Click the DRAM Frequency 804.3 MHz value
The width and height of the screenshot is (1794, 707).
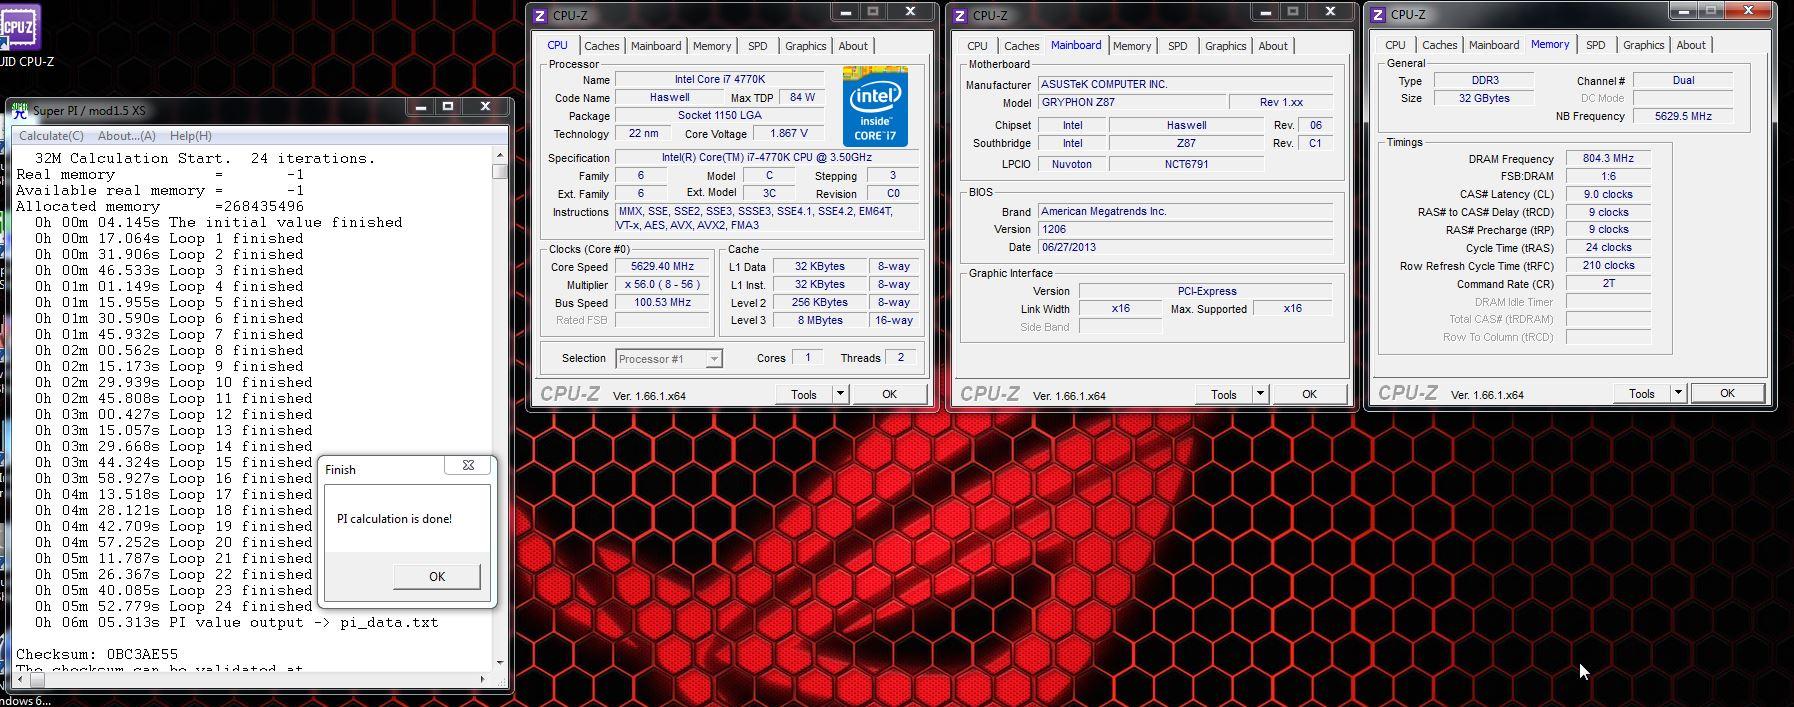coord(1608,158)
